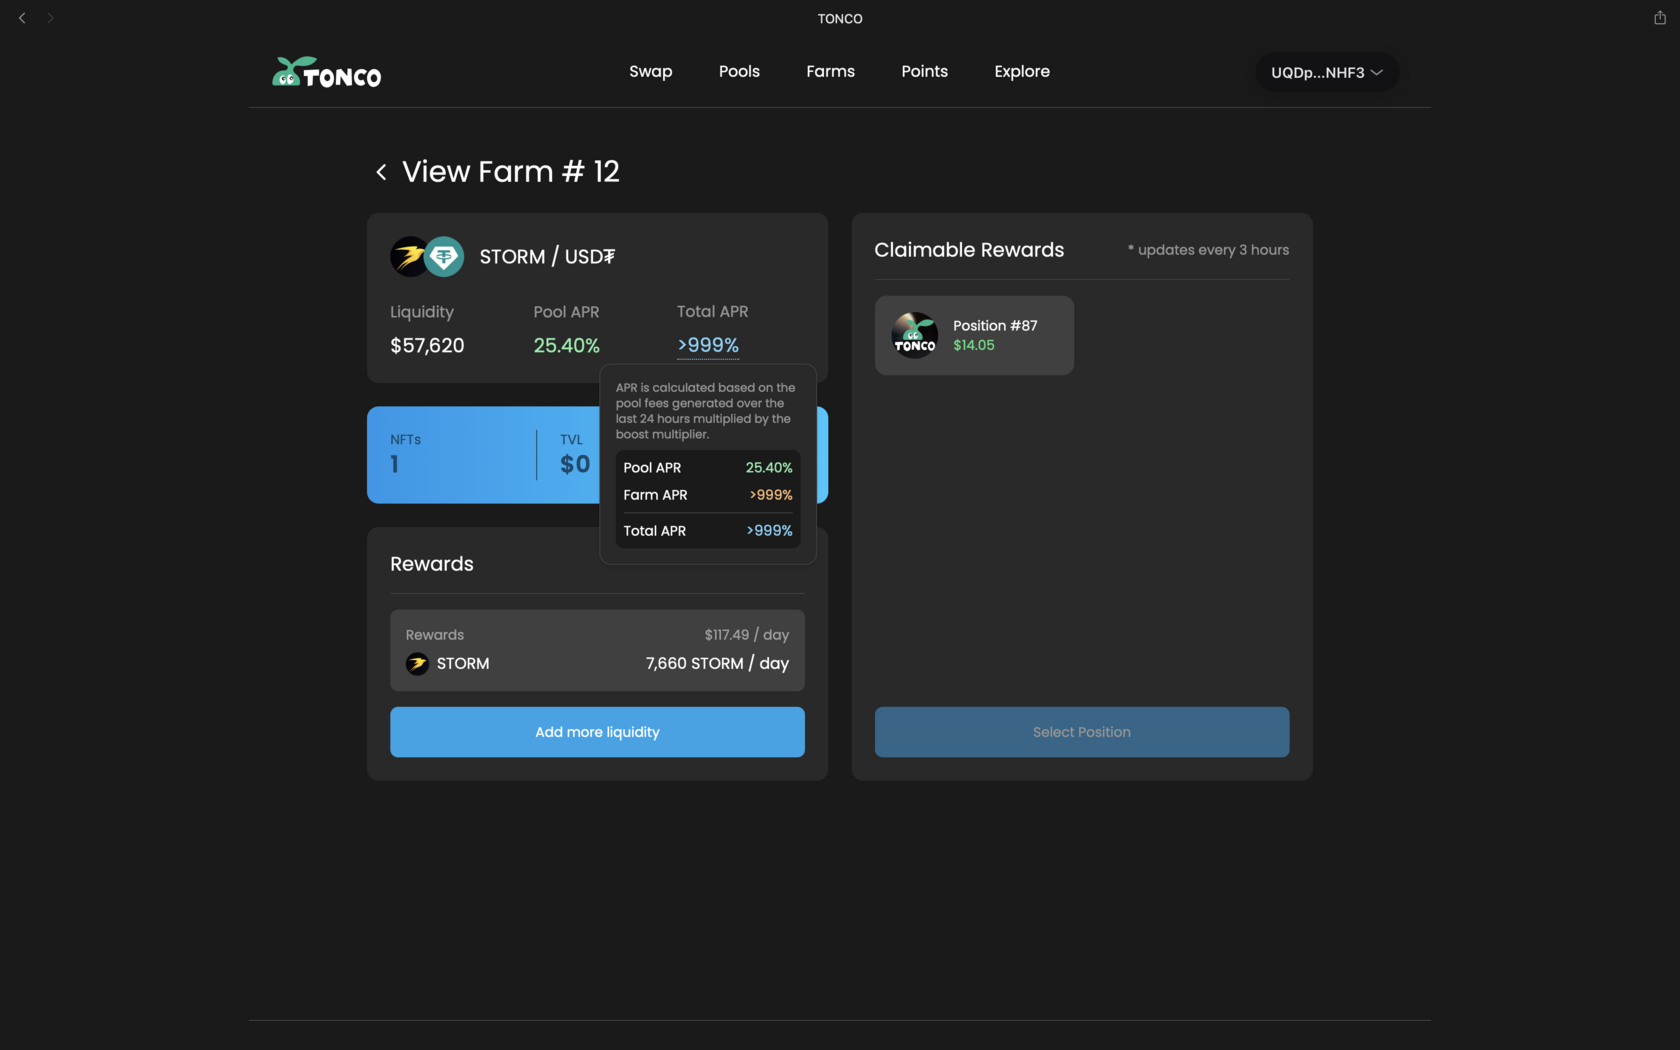Click the TONCO avatar on Position #87
This screenshot has height=1050, width=1680.
click(x=914, y=335)
